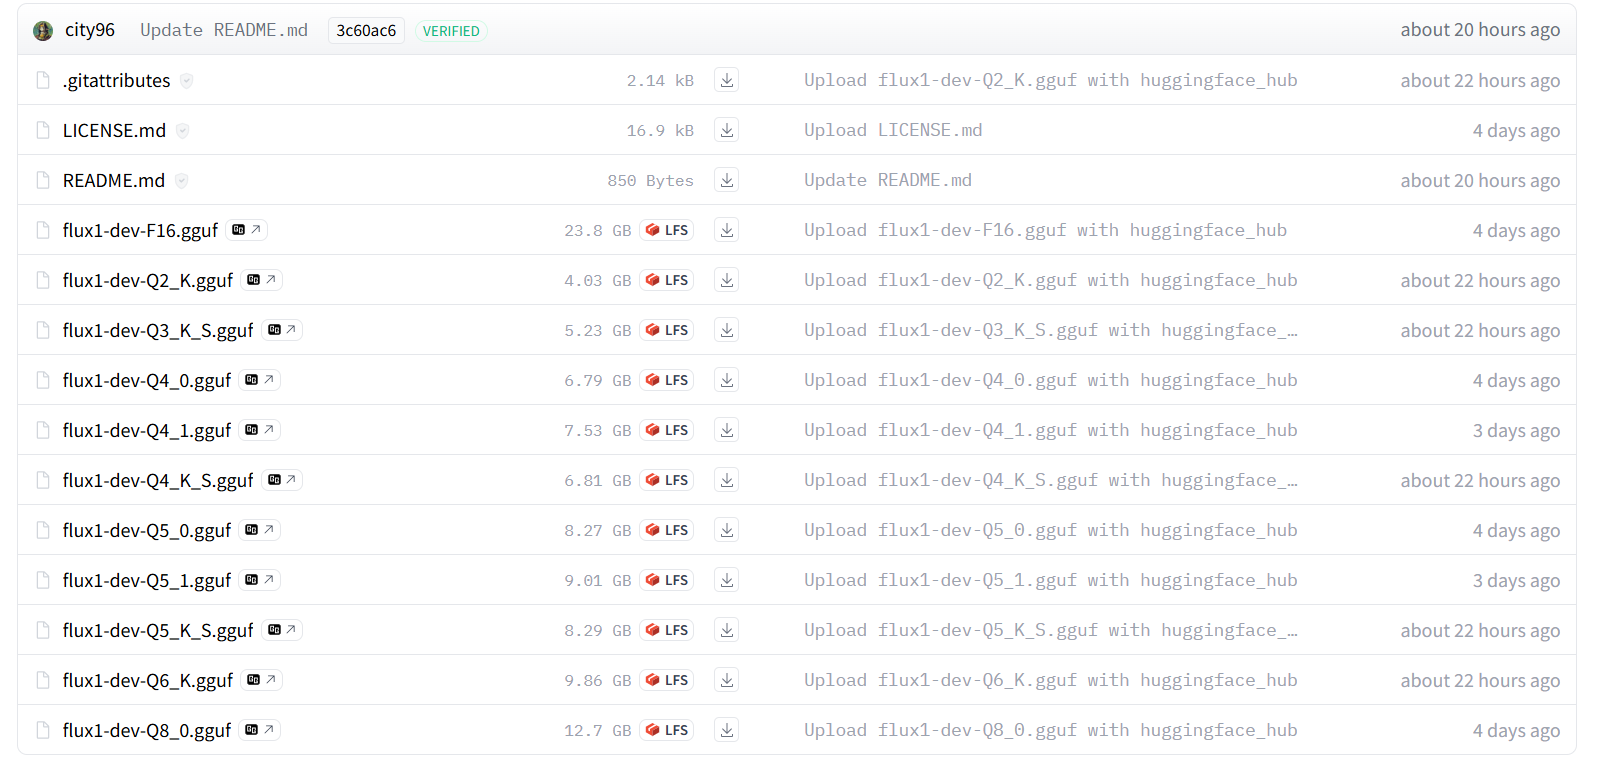Image resolution: width=1604 pixels, height=769 pixels.
Task: Click the shield icon next to README.md
Action: (x=181, y=181)
